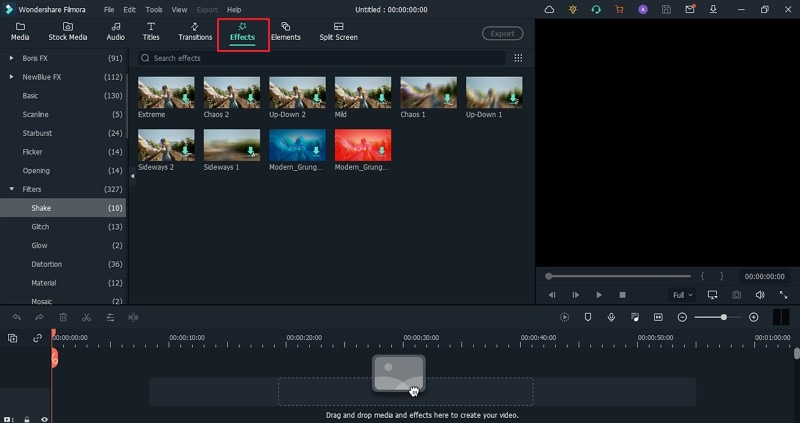Take a snapshot with camera icon

tap(736, 295)
